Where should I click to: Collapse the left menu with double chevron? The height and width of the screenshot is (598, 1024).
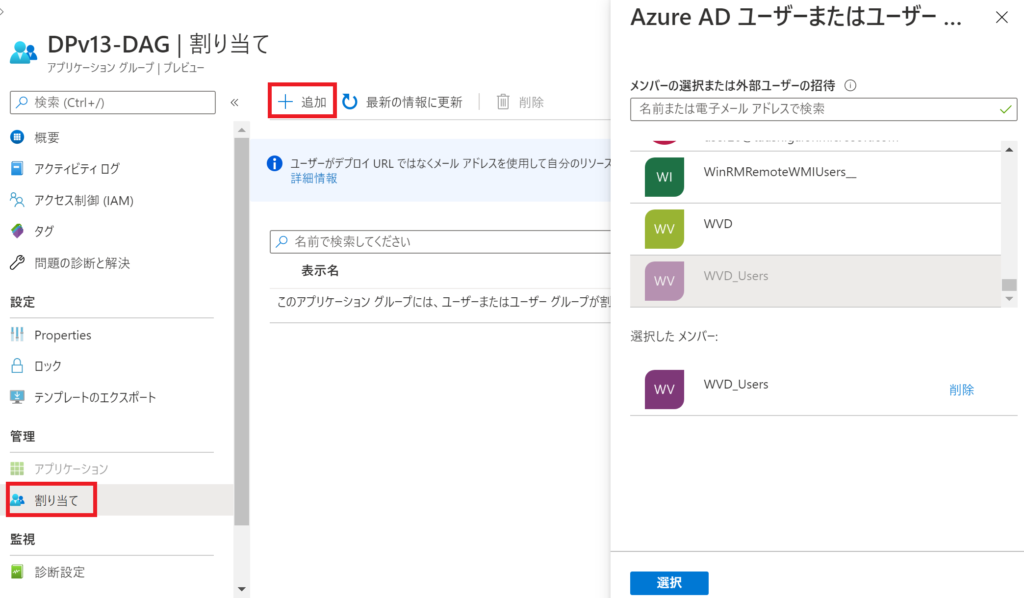(x=234, y=102)
